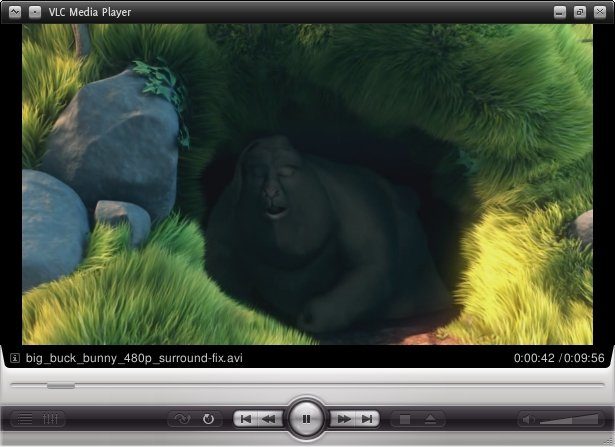Open the playlist panel
The image size is (615, 447).
[x=25, y=419]
